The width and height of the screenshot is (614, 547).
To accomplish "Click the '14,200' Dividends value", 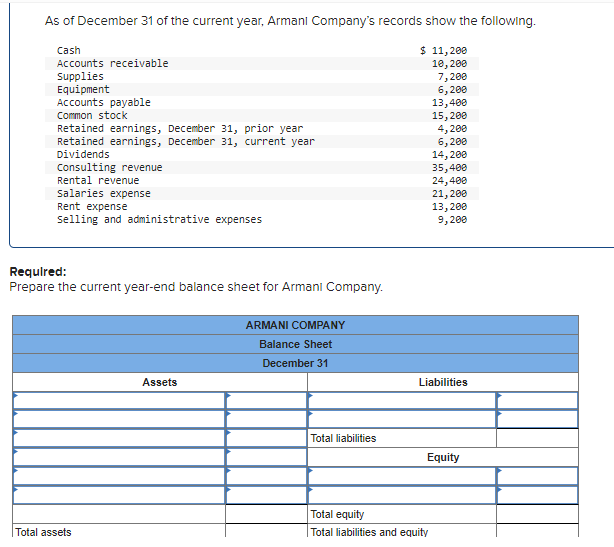I will (450, 154).
